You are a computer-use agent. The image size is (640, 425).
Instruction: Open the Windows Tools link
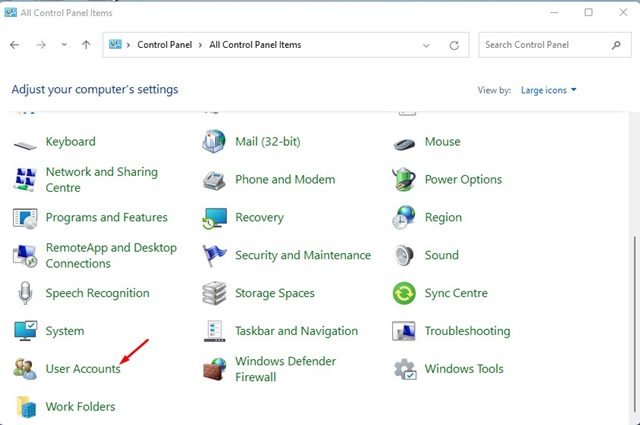[464, 369]
